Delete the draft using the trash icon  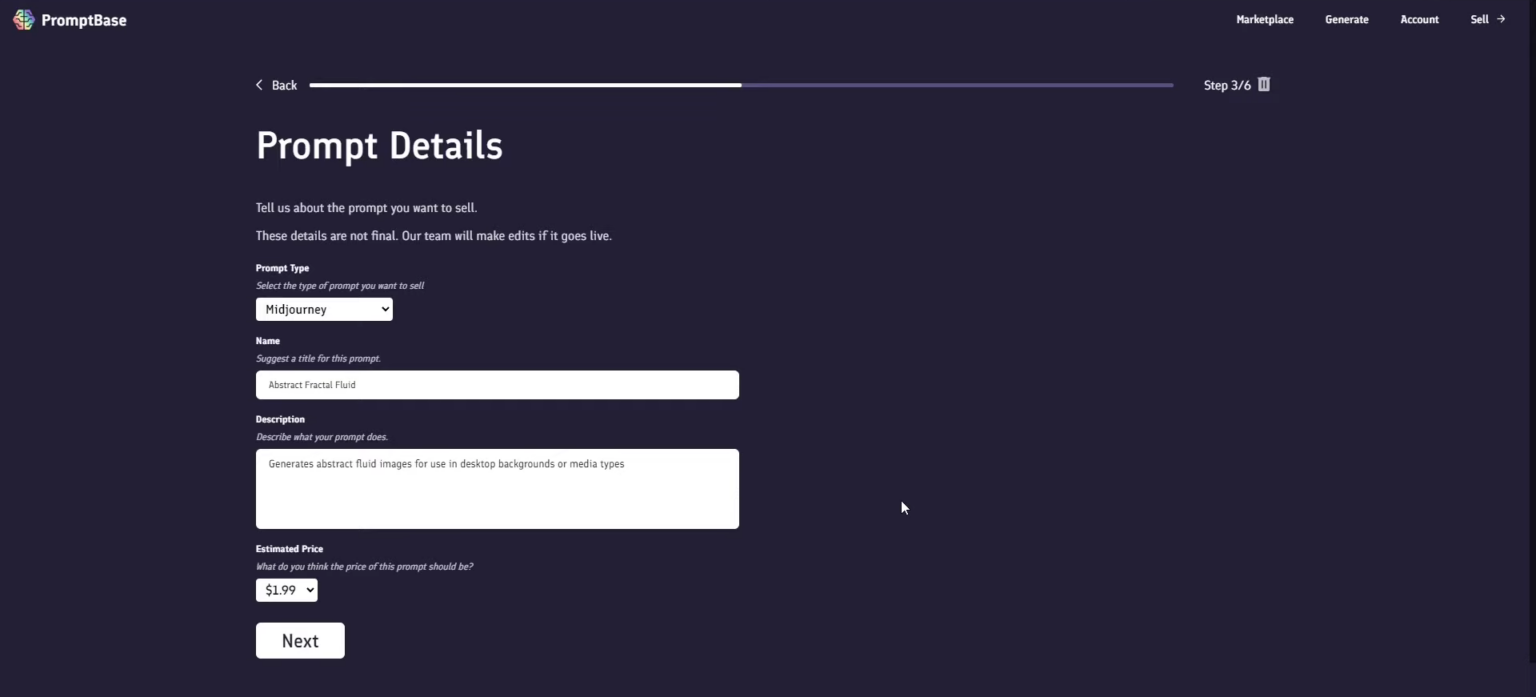click(x=1262, y=85)
